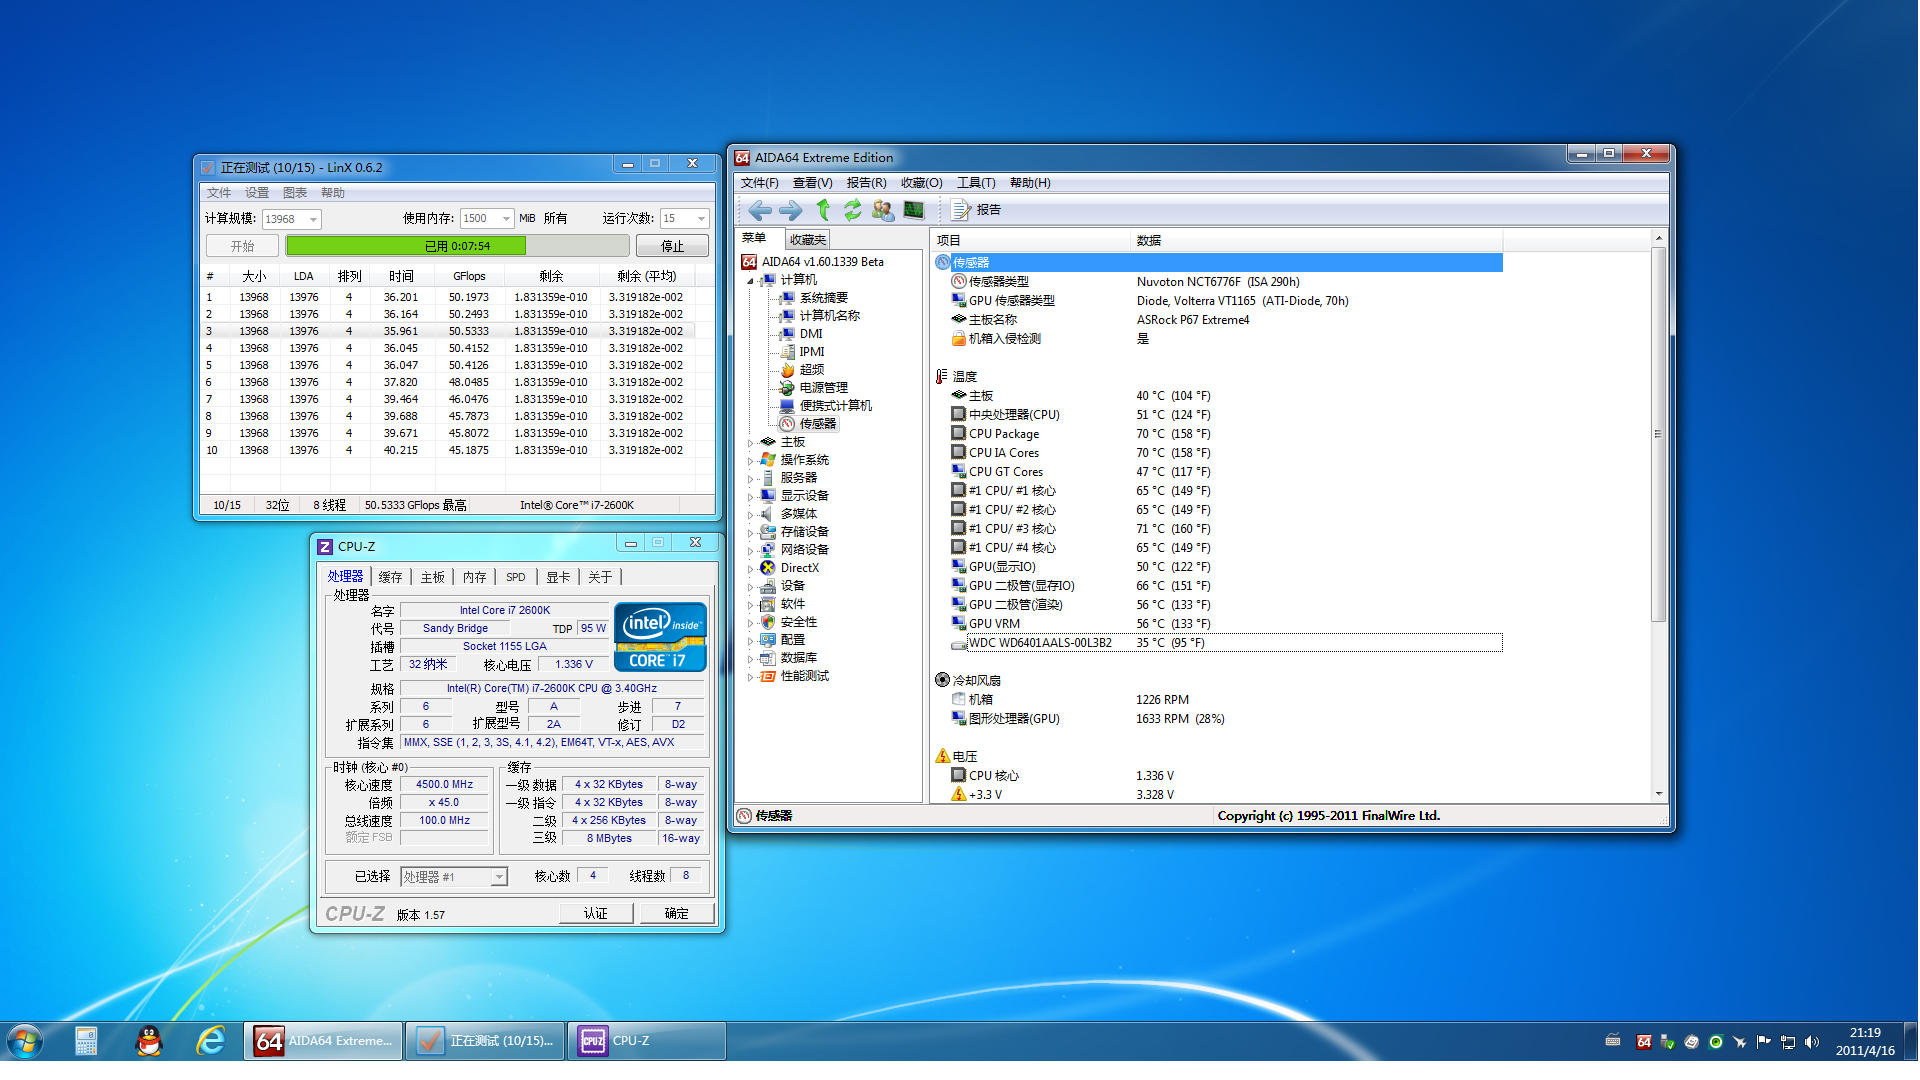
Task: Click the volume speaker tray icon
Action: [1812, 1042]
